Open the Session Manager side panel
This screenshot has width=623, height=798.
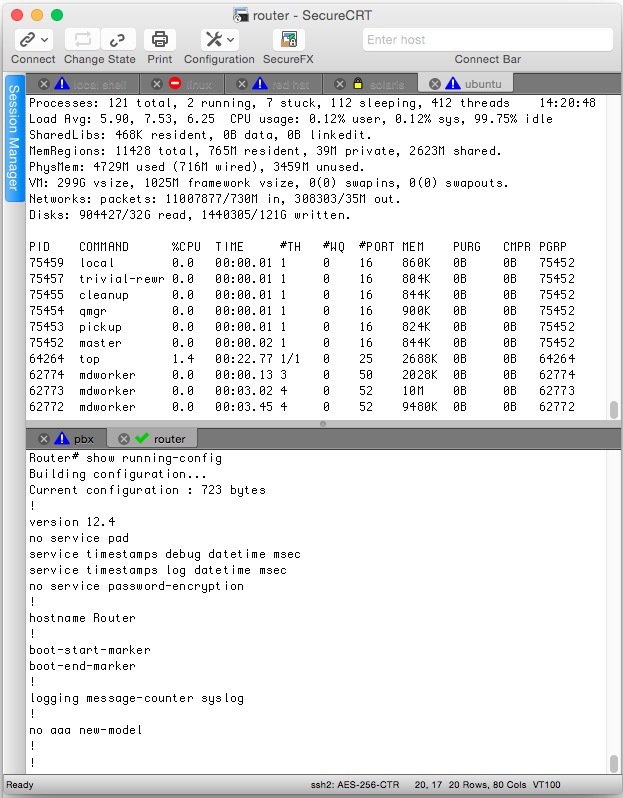14,137
